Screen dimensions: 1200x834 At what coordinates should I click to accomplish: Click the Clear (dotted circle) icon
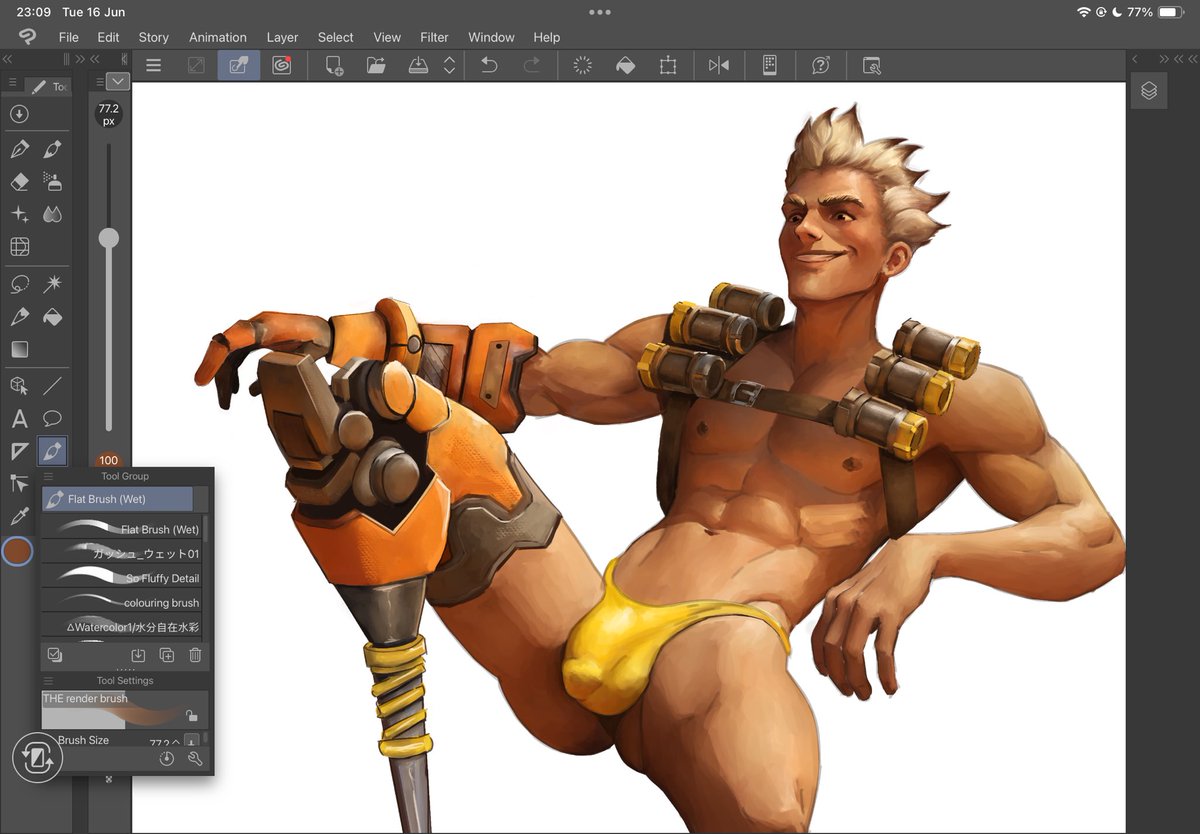[582, 66]
